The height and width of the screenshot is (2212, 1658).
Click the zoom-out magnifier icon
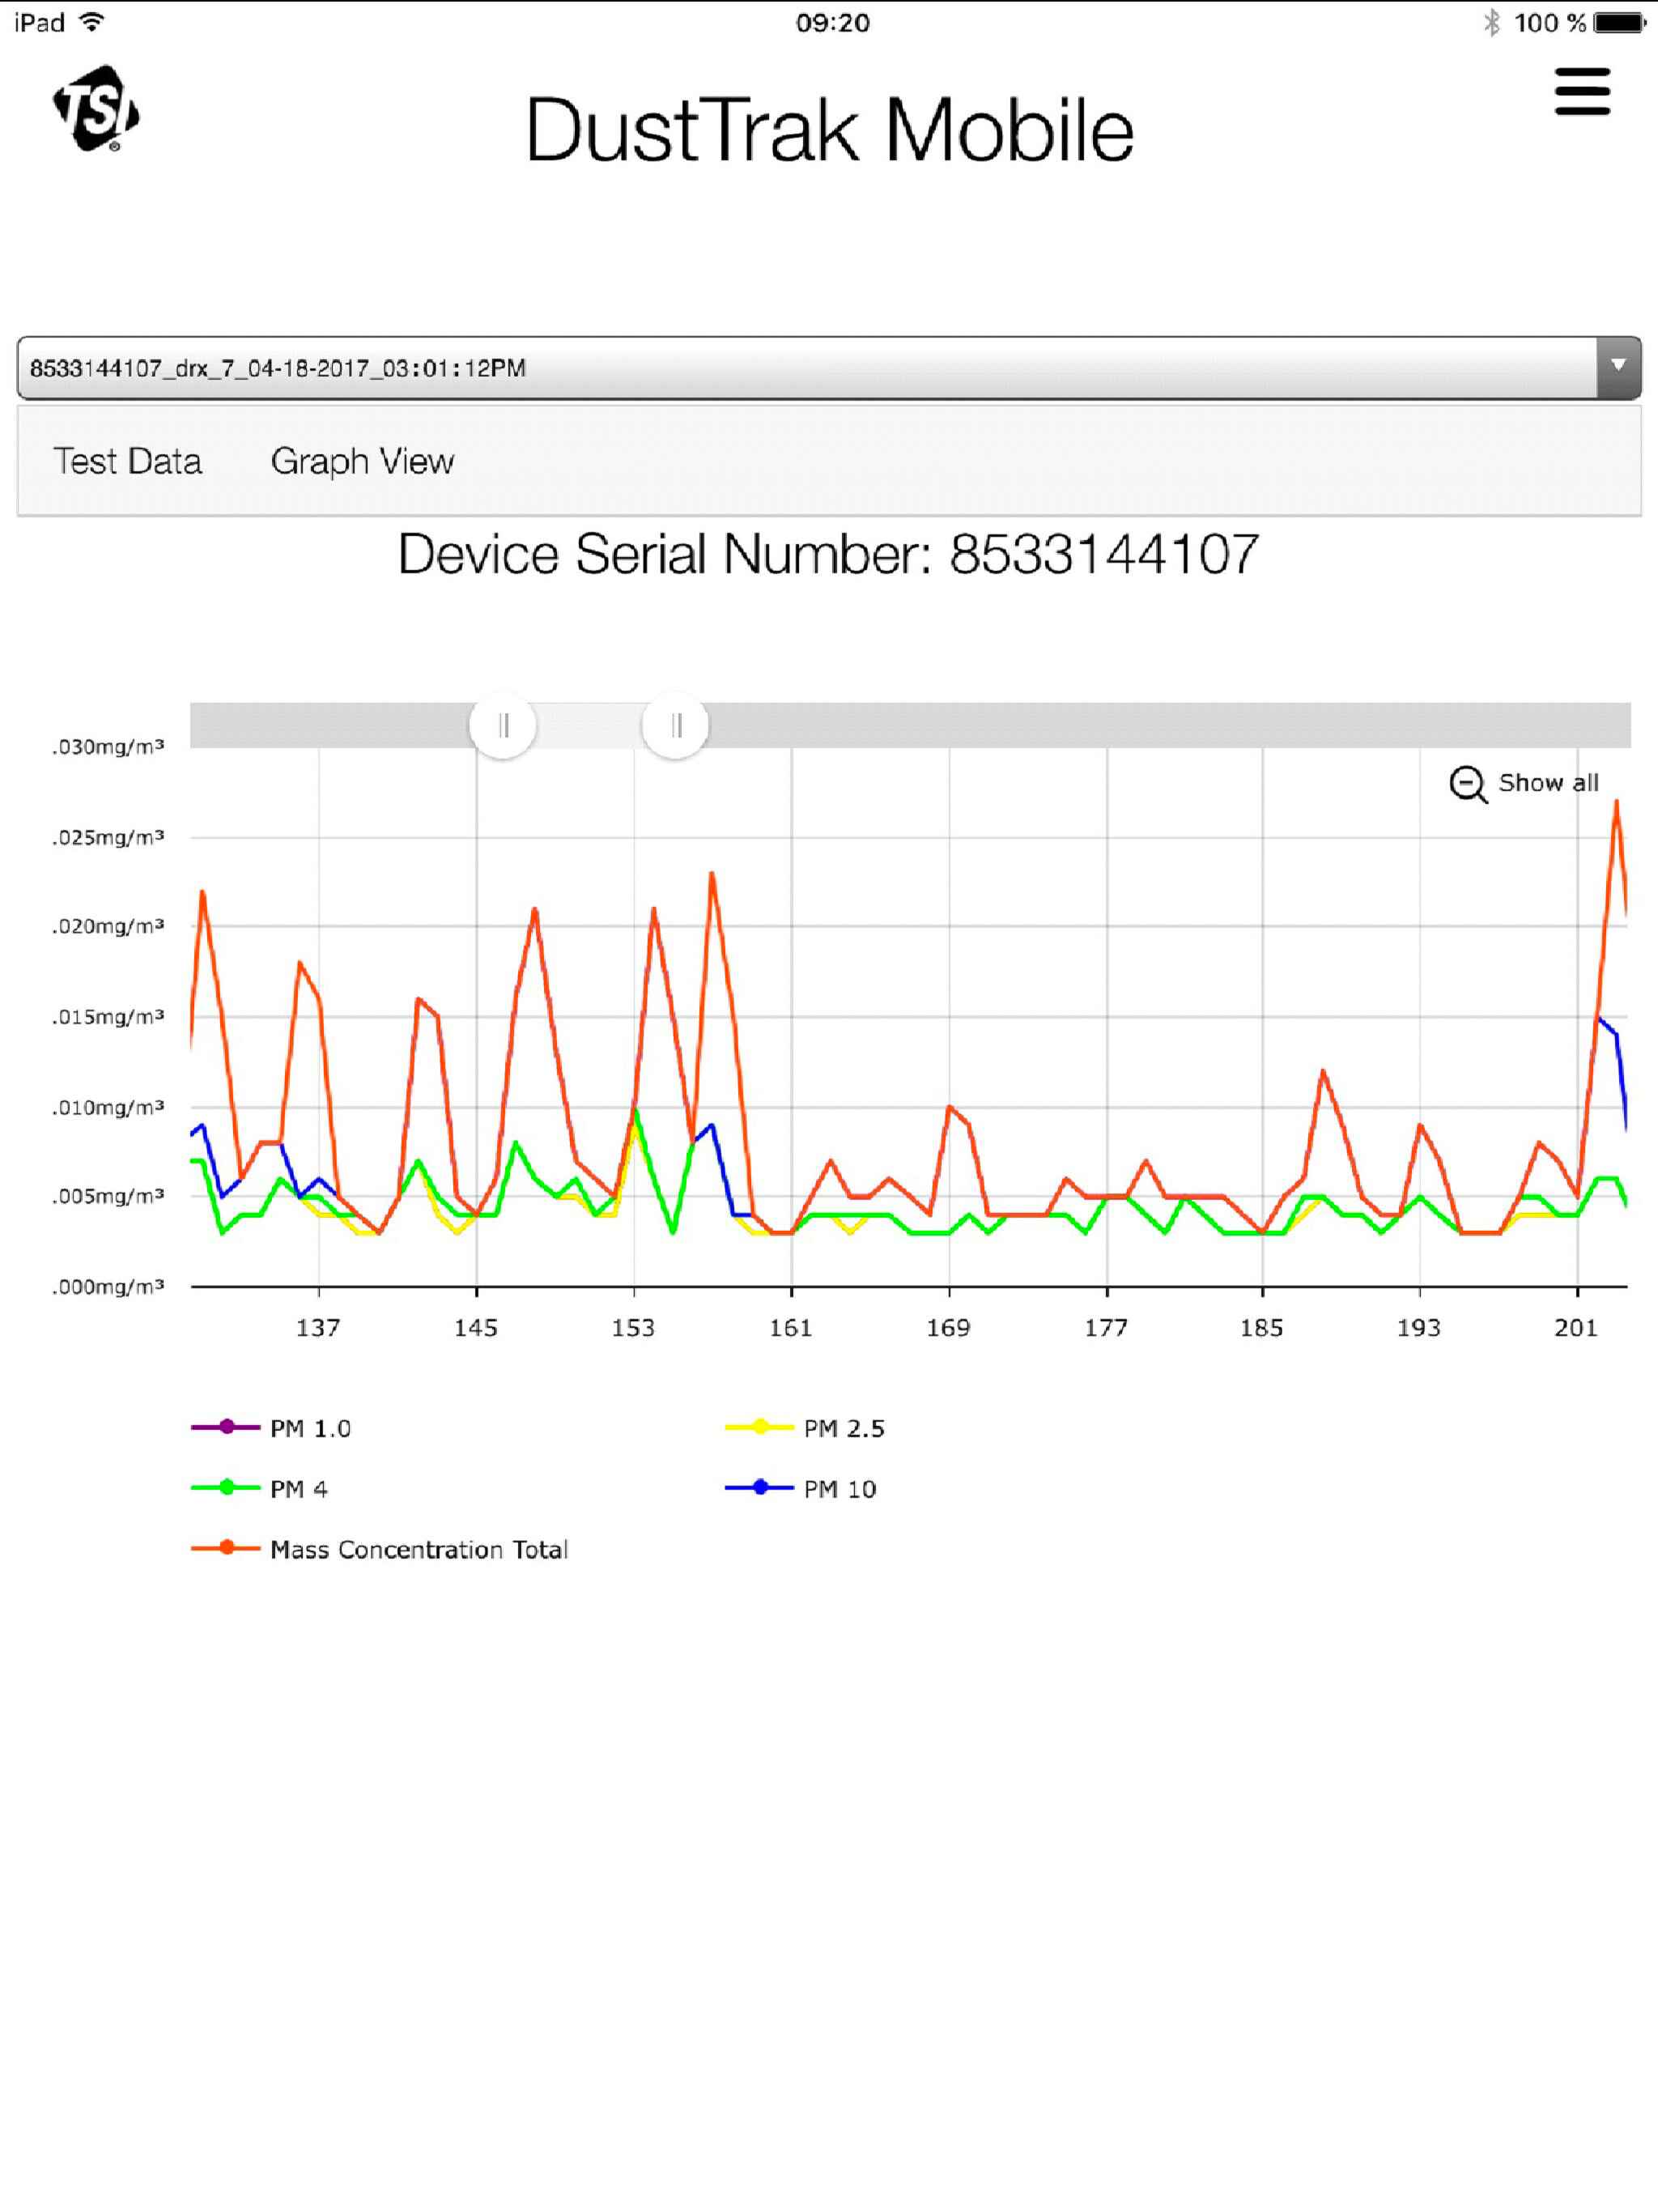click(1468, 784)
